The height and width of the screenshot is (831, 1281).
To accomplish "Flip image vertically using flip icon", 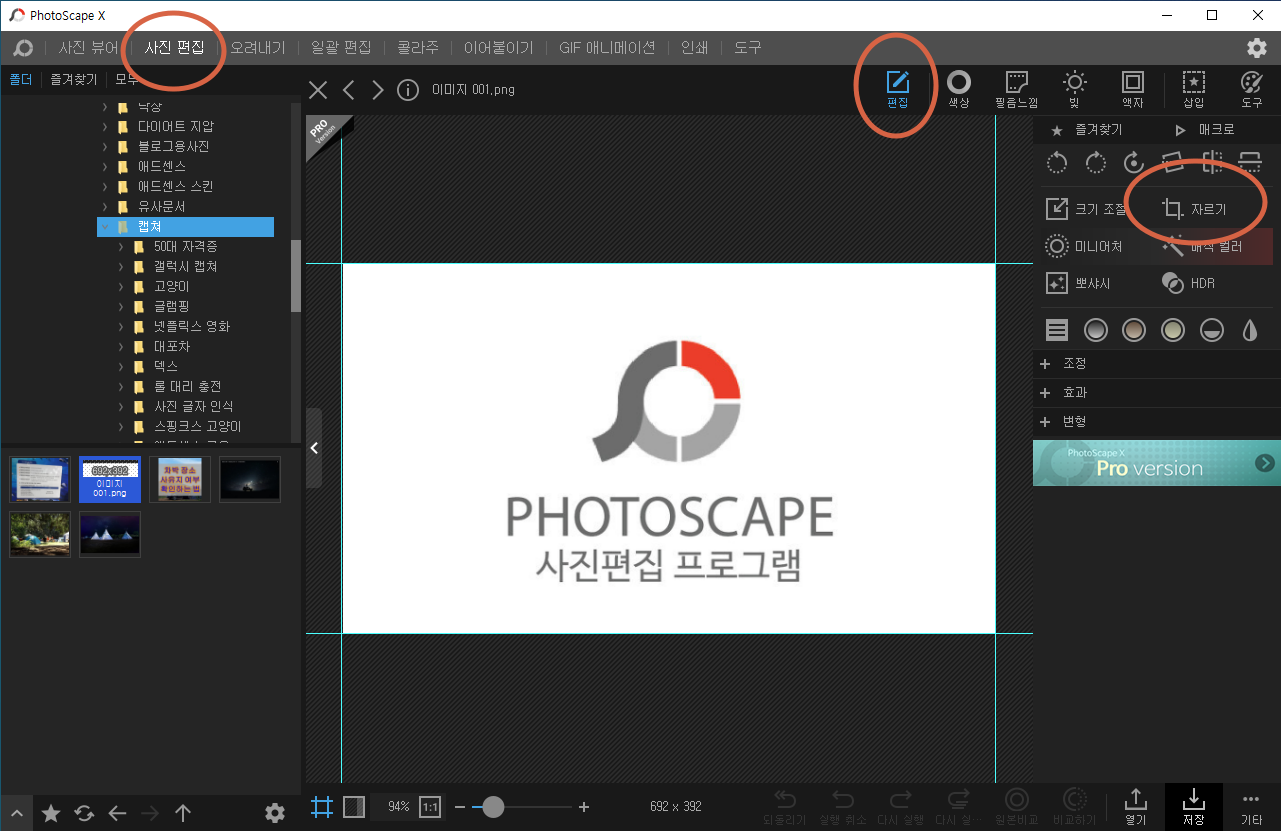I will [x=1250, y=162].
